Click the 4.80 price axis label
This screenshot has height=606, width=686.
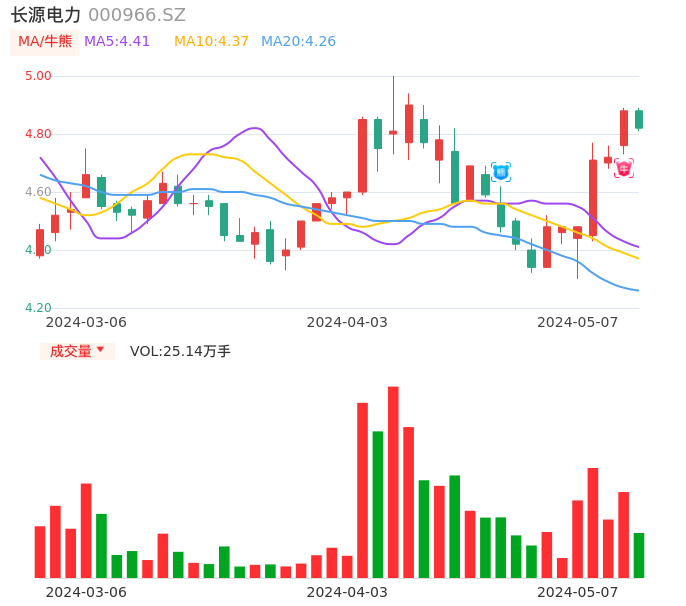click(x=38, y=134)
